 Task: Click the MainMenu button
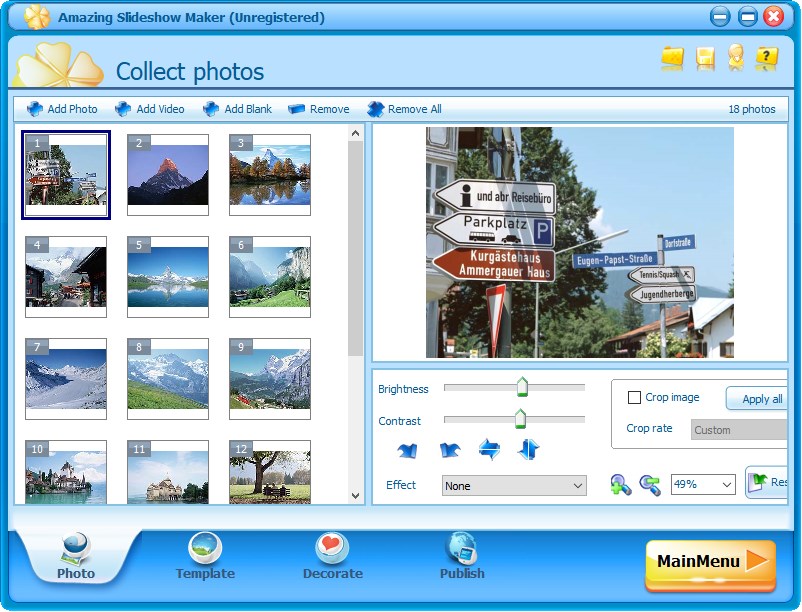[x=710, y=564]
